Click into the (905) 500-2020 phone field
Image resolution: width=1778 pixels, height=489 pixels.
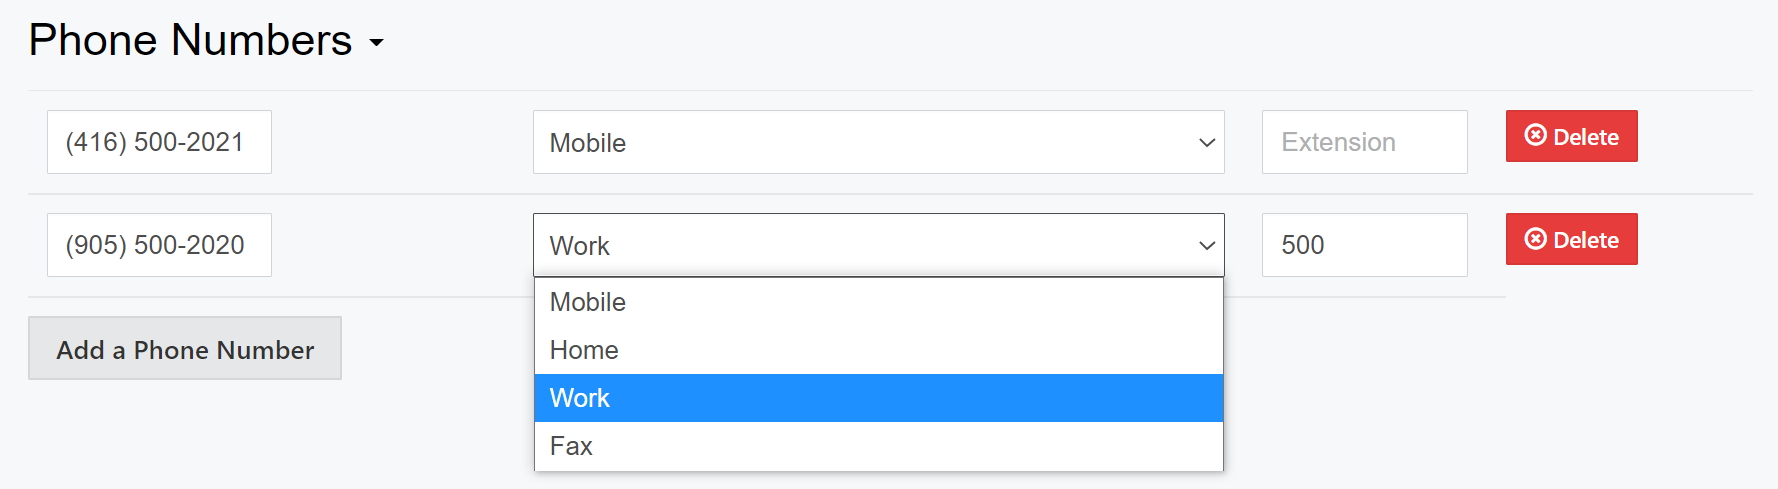tap(159, 245)
